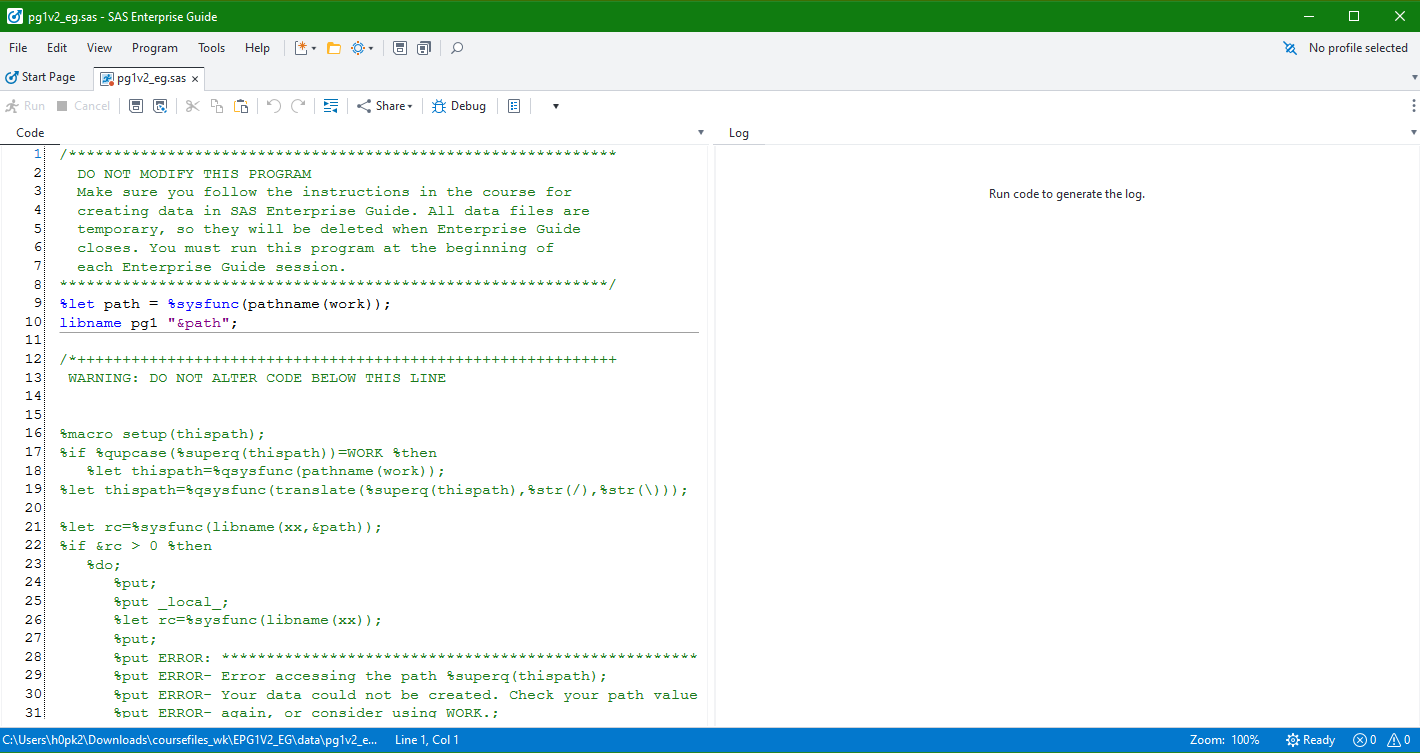Open the Search tool with the magnifier icon
Viewport: 1420px width, 753px height.
(x=455, y=47)
